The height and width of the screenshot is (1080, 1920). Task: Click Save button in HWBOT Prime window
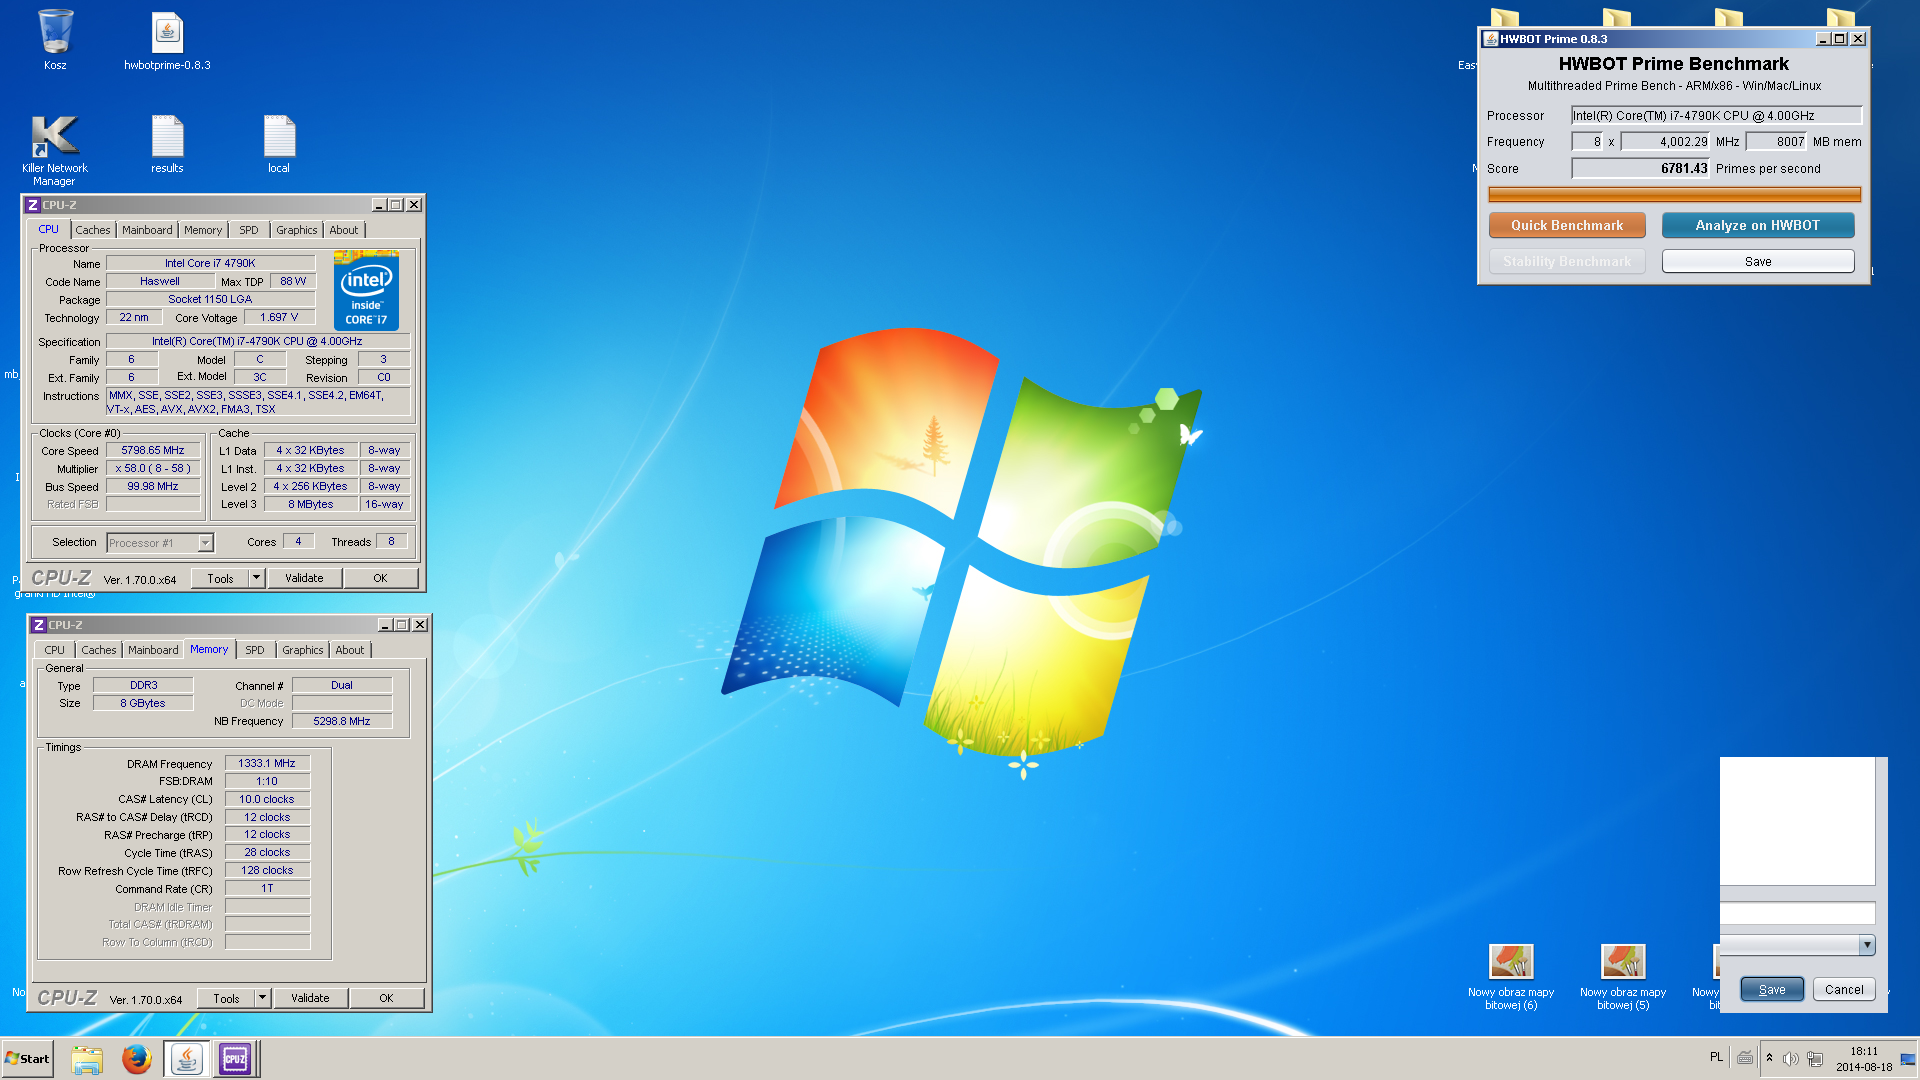(x=1758, y=261)
